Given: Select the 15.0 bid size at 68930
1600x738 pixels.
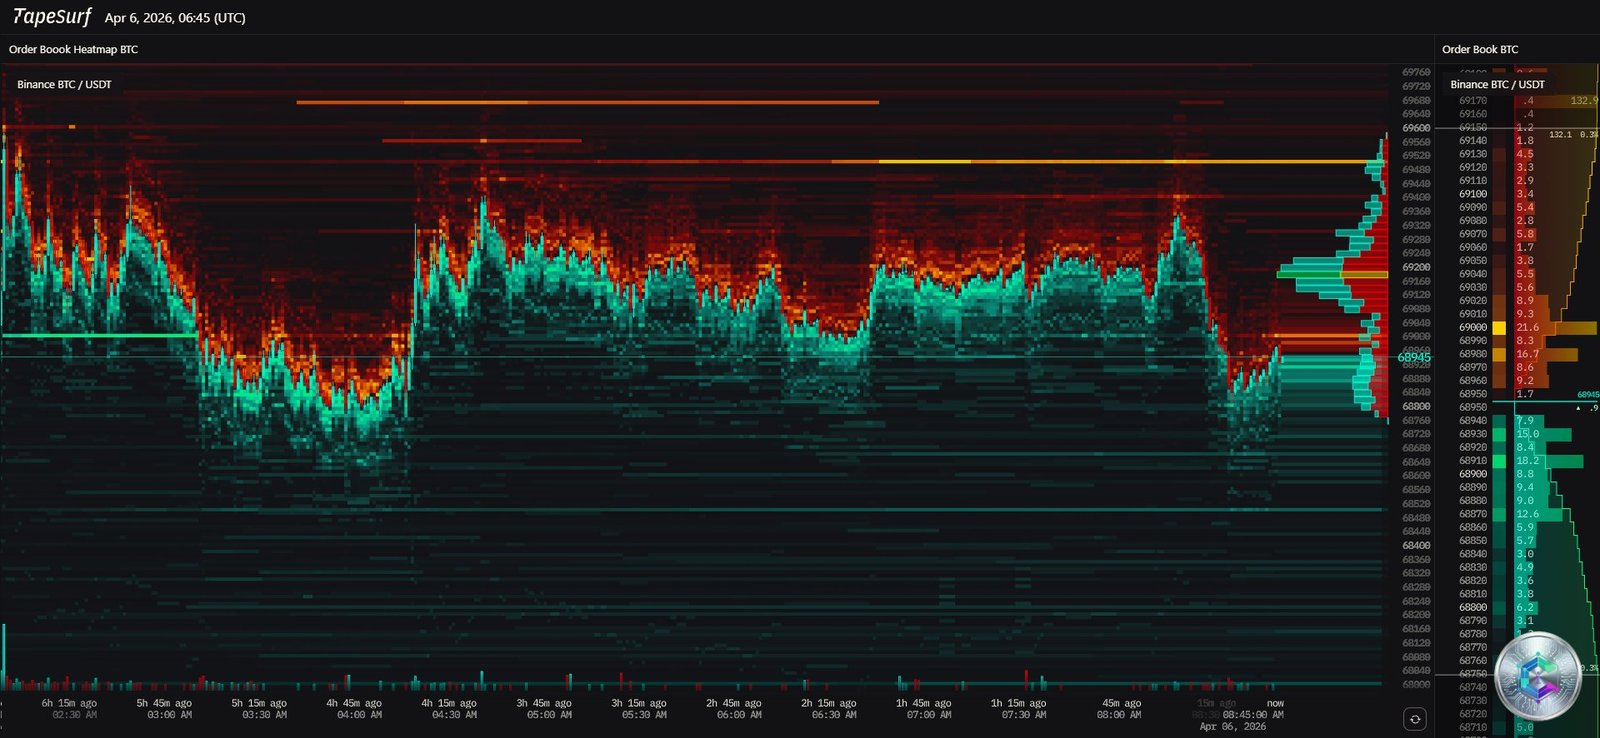Looking at the screenshot, I should point(1527,434).
